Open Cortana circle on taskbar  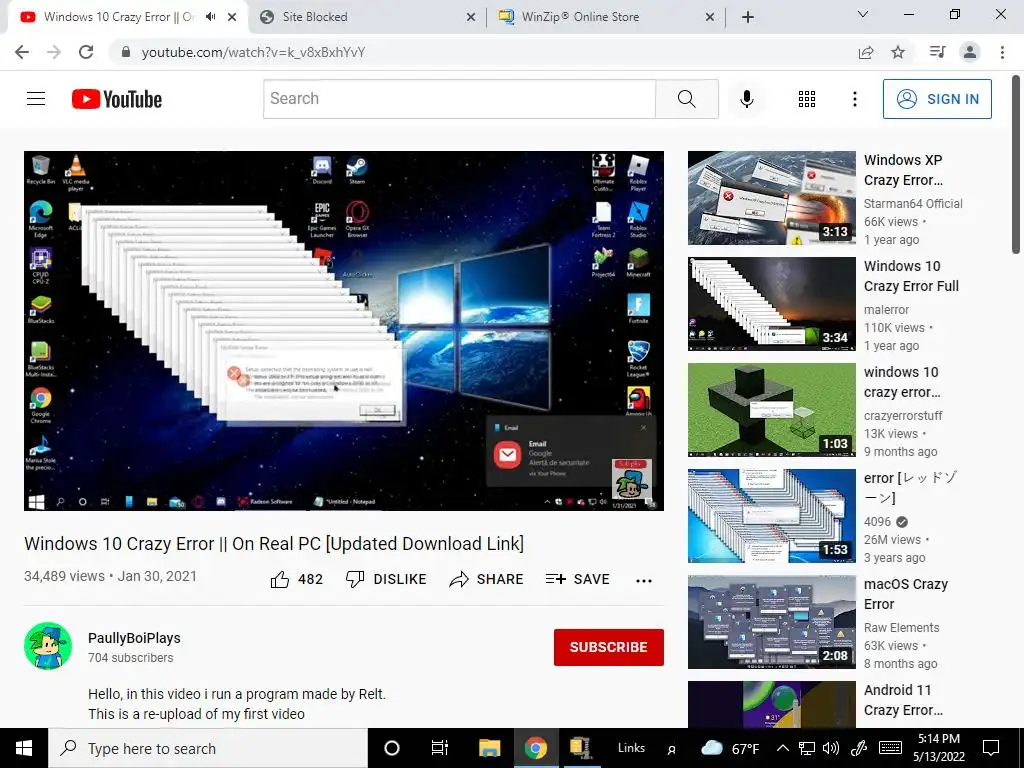coord(392,748)
